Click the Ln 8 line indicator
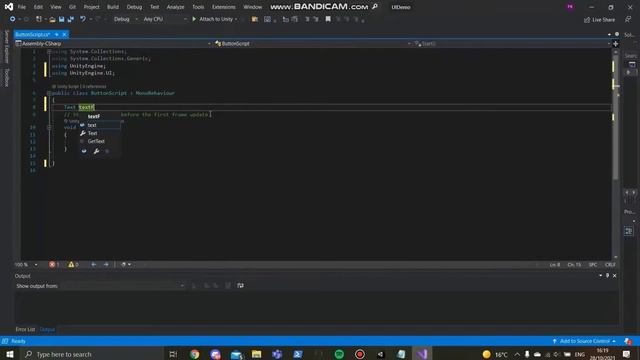This screenshot has height=360, width=640. (x=555, y=265)
